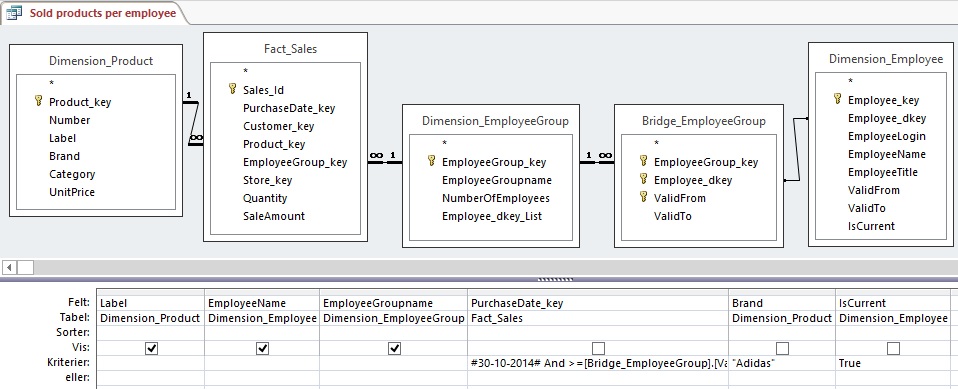
Task: Select the Brand field in Dimension_Product table
Action: point(64,156)
